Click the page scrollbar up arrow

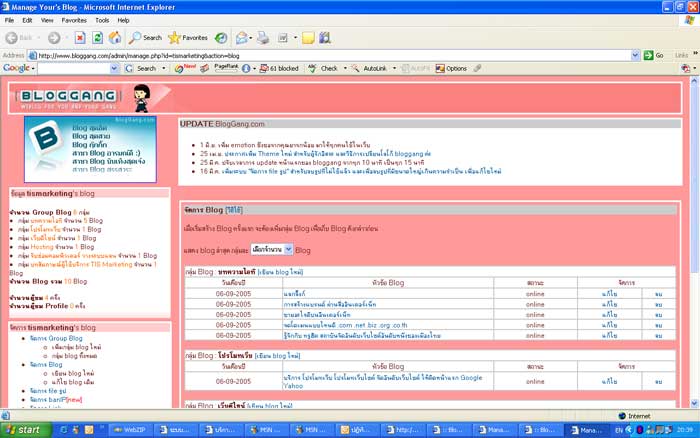click(x=694, y=81)
